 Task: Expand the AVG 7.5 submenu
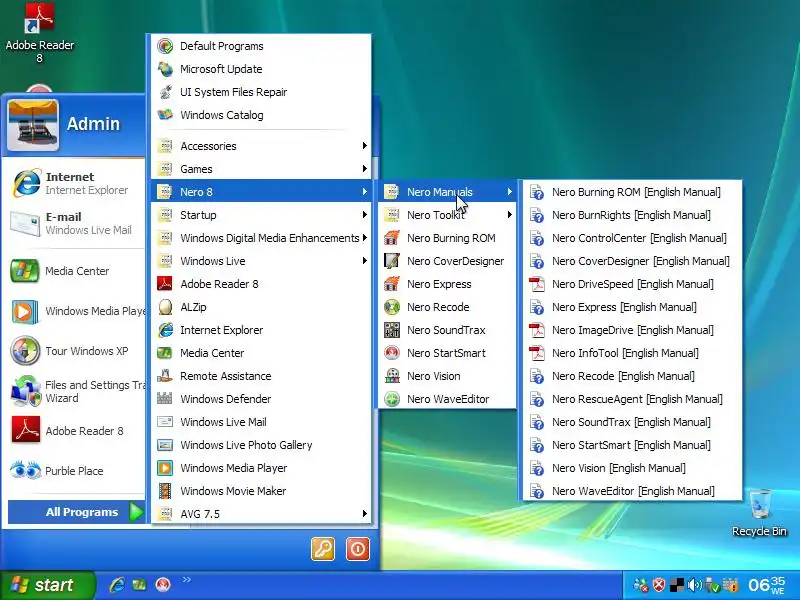point(262,513)
